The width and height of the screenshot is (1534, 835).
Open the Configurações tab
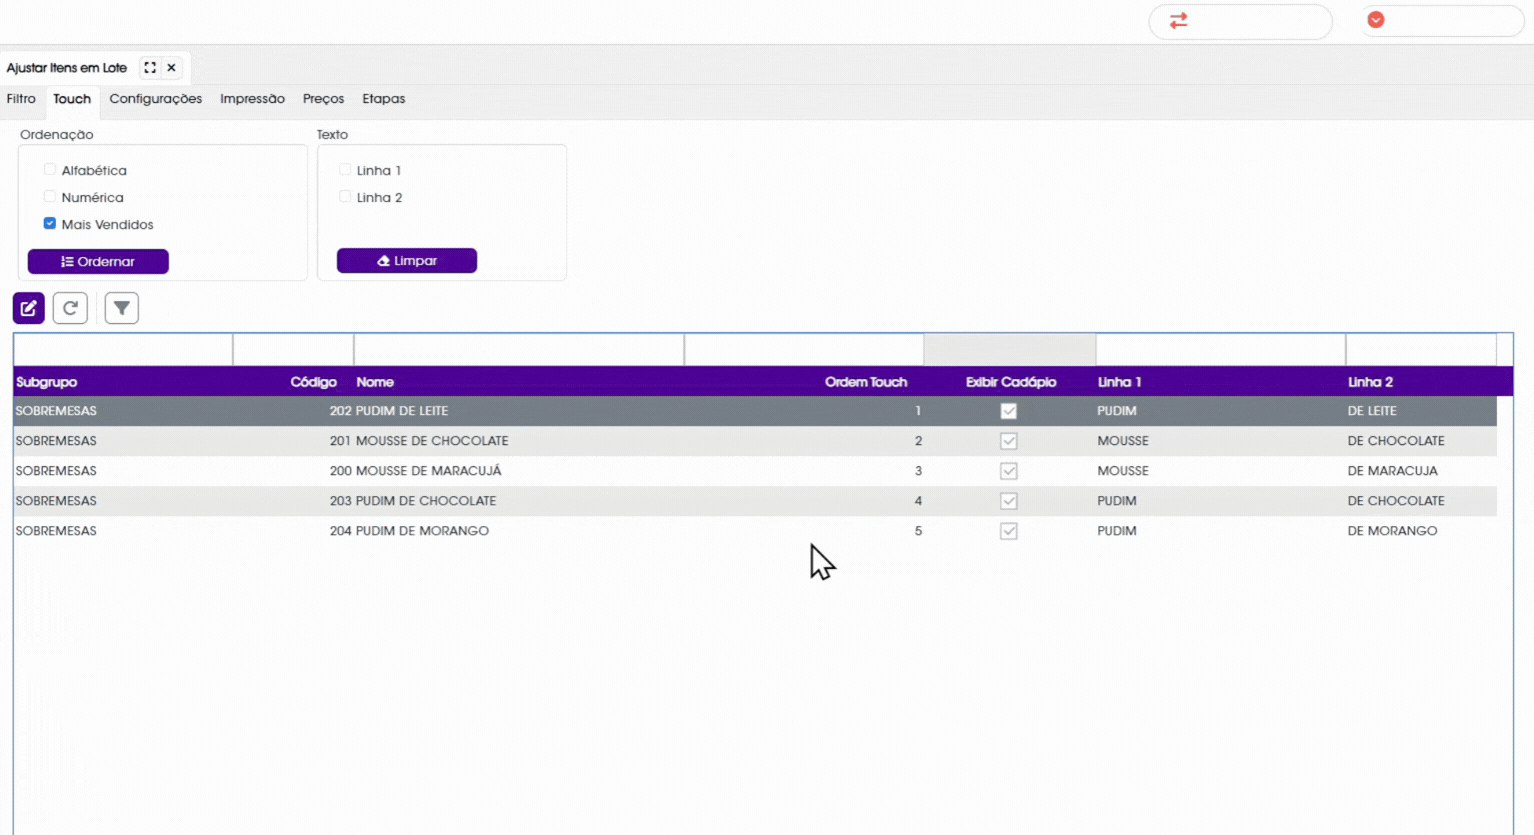156,99
